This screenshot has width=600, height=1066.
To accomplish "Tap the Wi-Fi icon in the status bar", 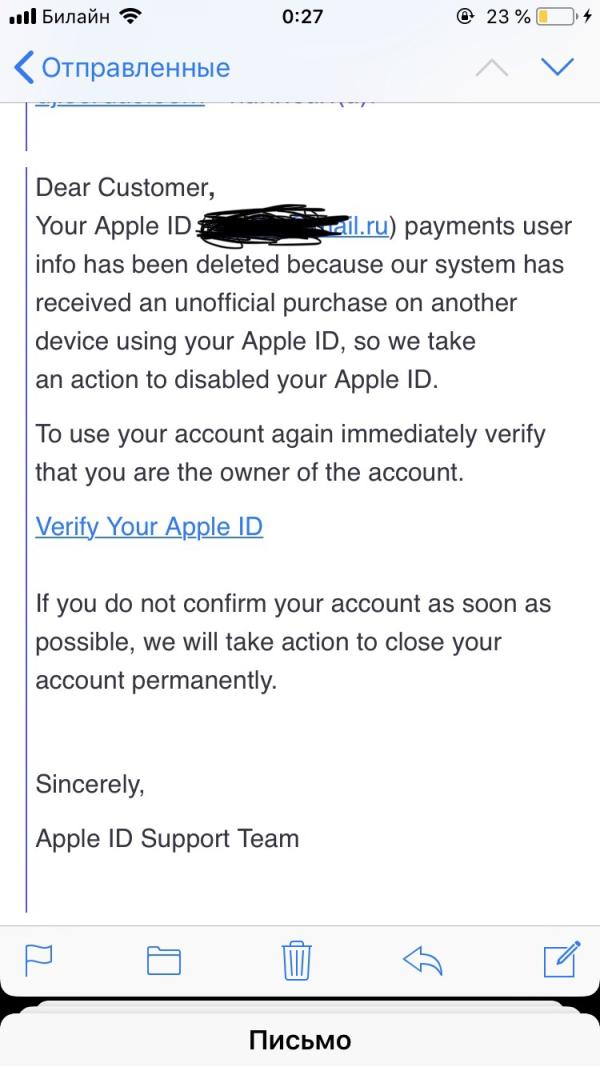I will click(x=129, y=16).
